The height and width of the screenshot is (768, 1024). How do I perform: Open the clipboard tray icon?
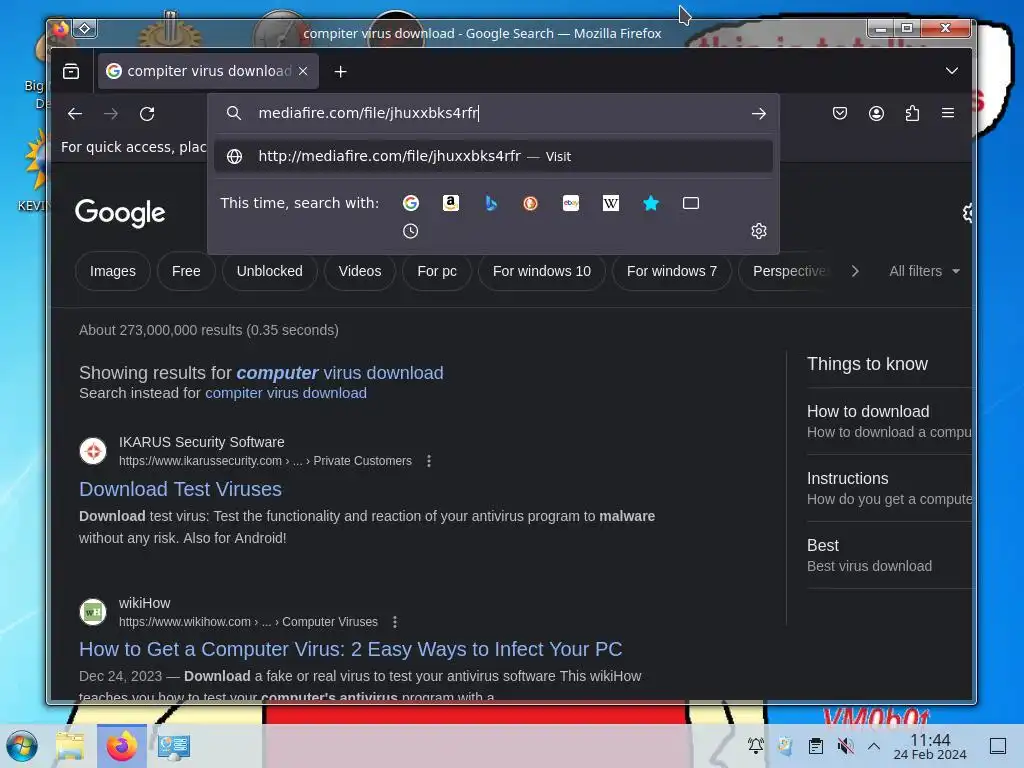tap(816, 746)
